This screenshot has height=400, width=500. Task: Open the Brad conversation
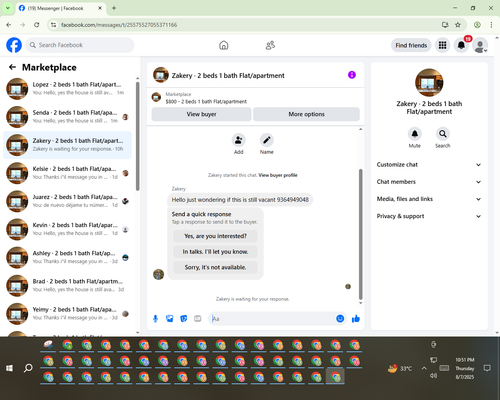pyautogui.click(x=68, y=285)
